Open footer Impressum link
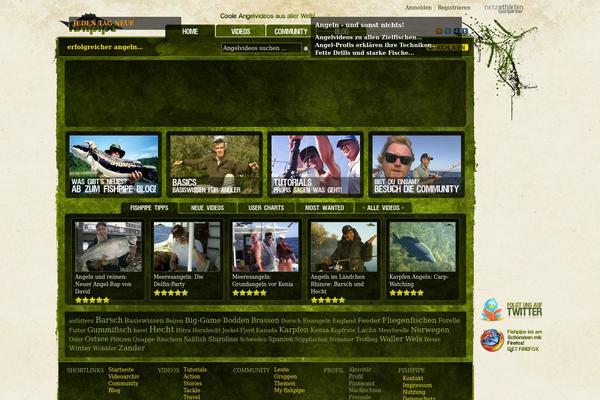The image size is (600, 400). point(417,385)
